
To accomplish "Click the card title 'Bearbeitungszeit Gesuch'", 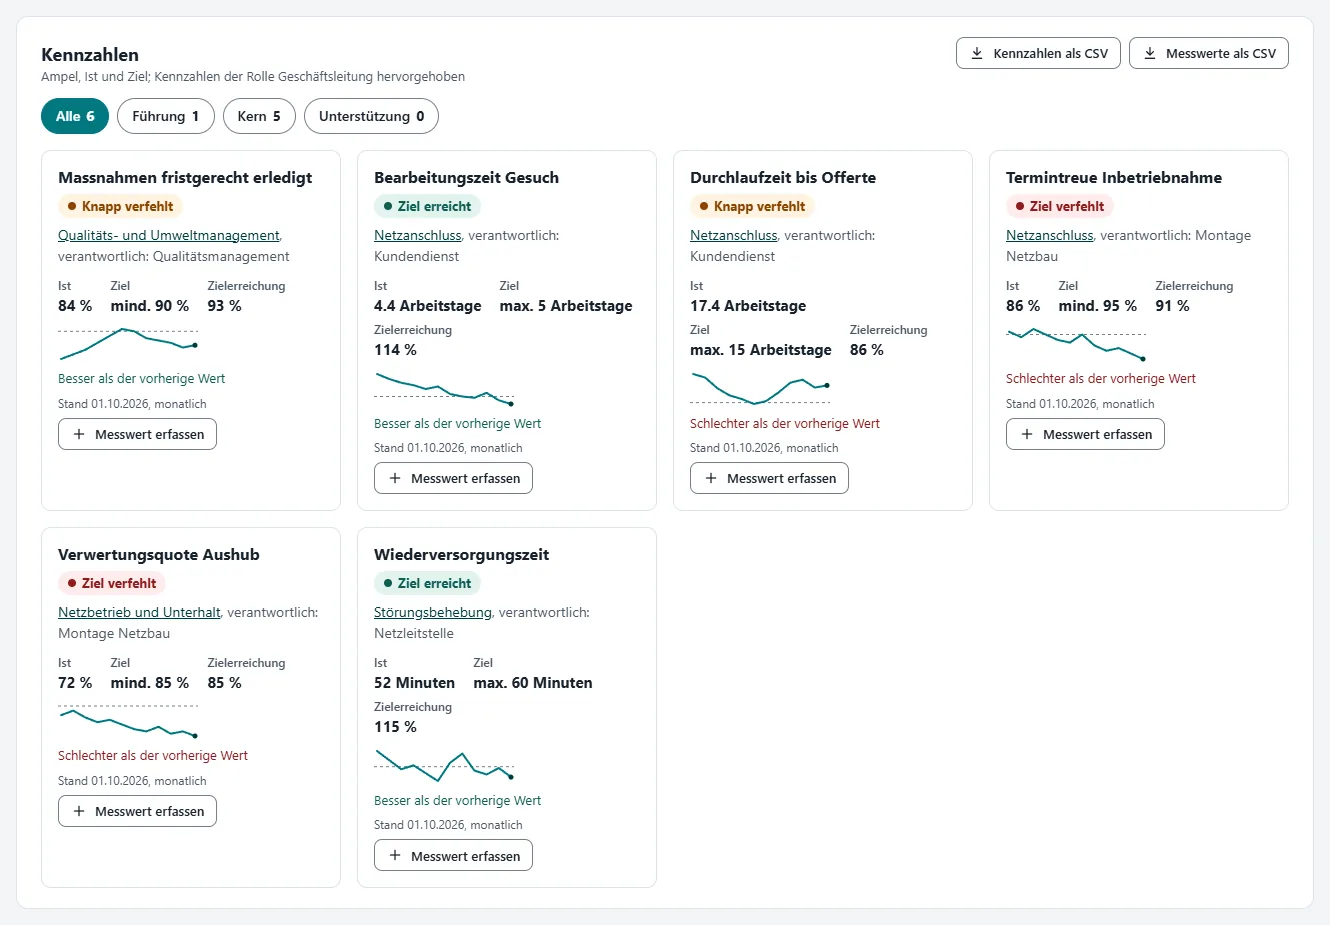I will click(x=466, y=177).
